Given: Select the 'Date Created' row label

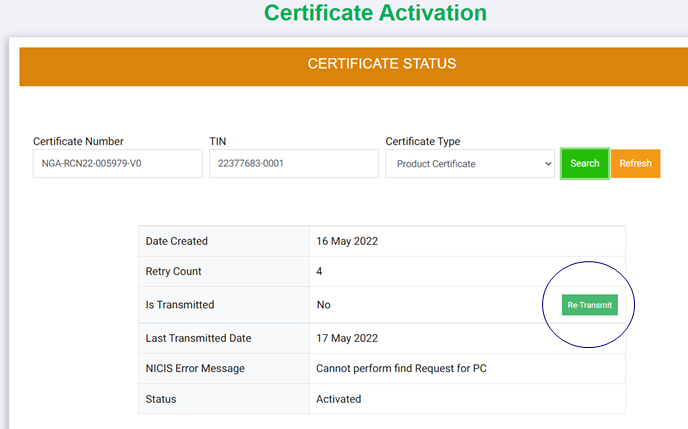Looking at the screenshot, I should (x=176, y=241).
